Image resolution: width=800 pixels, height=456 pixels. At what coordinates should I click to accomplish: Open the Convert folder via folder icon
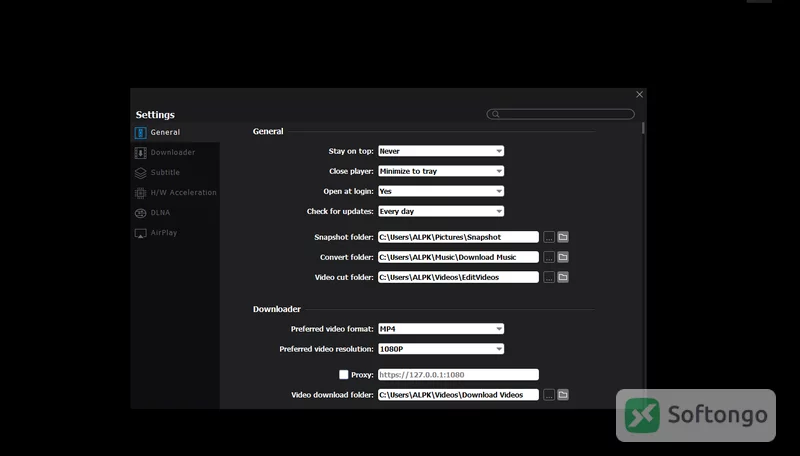click(x=563, y=257)
